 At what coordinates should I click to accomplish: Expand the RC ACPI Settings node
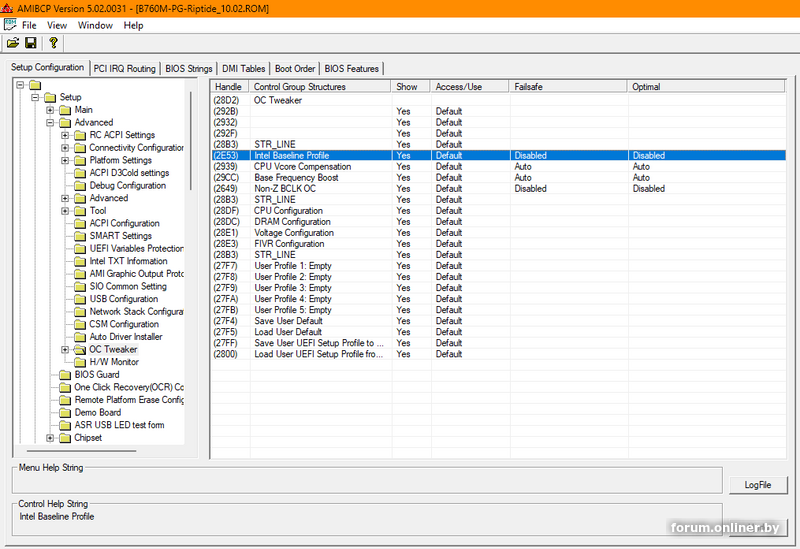pos(65,135)
